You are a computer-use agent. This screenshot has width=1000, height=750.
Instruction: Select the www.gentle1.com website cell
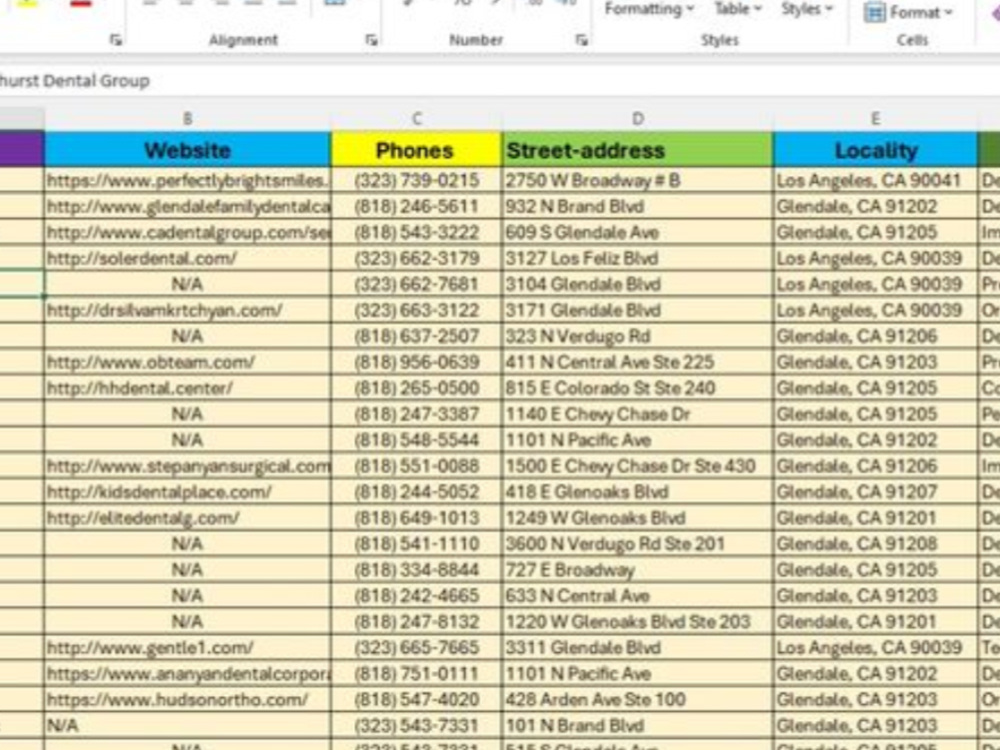click(188, 648)
